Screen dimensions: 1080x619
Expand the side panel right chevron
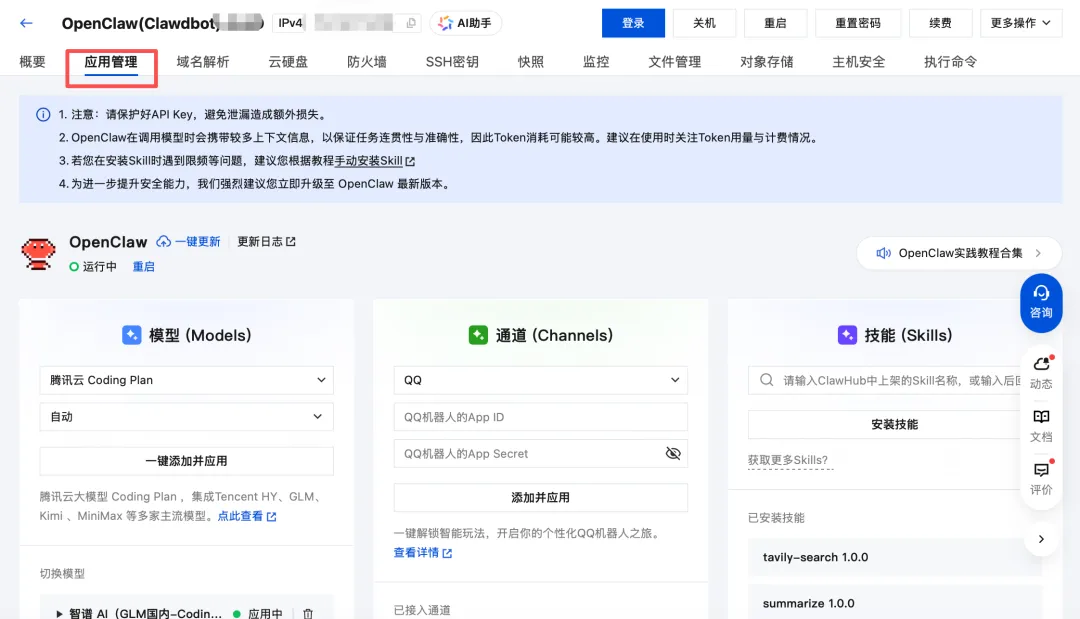coord(1041,539)
